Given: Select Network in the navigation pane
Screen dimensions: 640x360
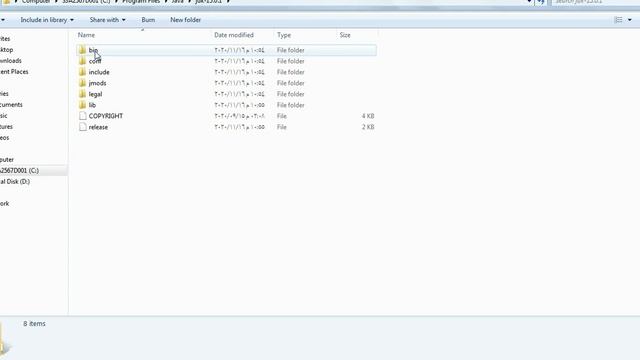Looking at the screenshot, I should [4, 204].
